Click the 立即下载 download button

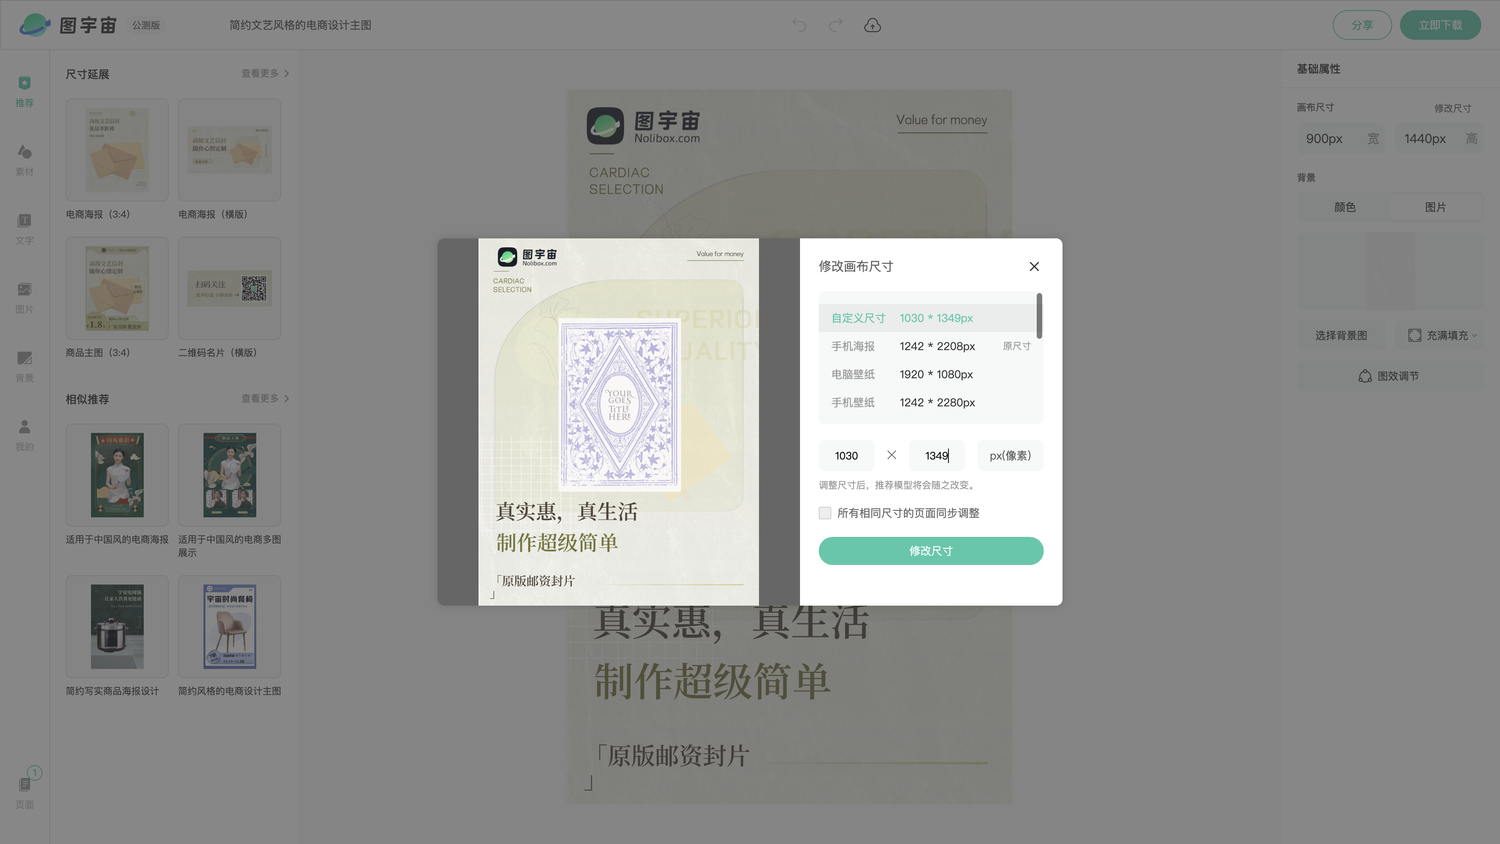[x=1440, y=25]
